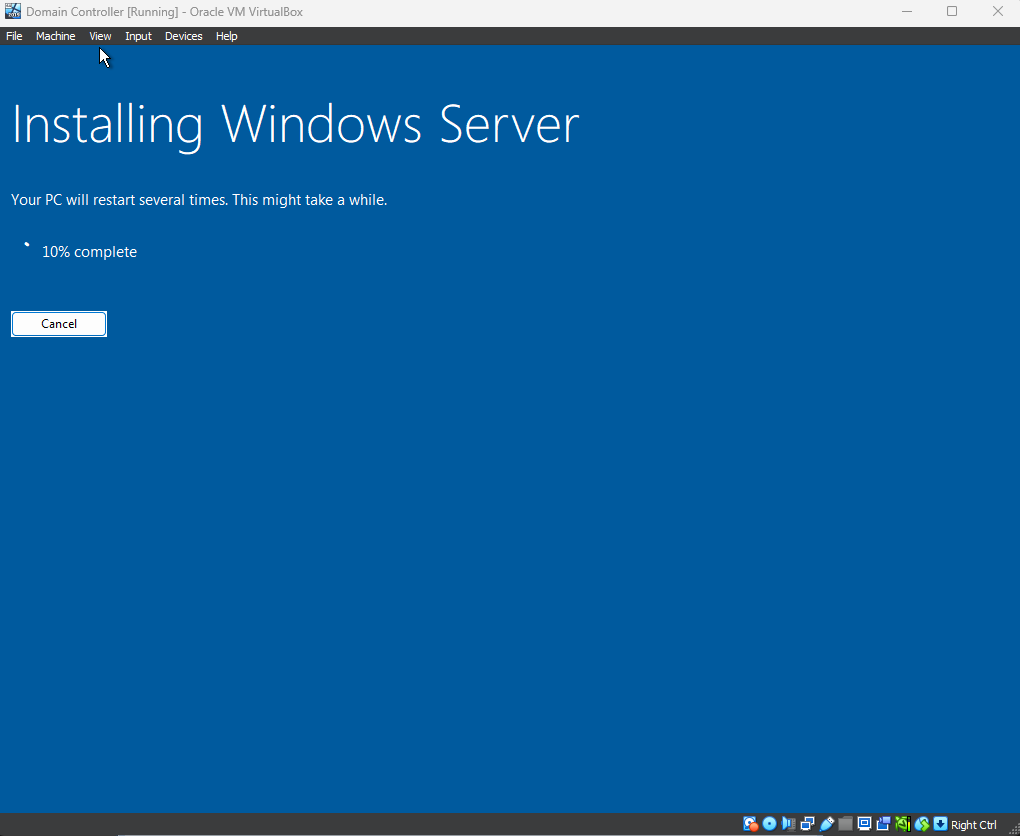Toggle the mouse integration status icon
The image size is (1020, 836).
point(922,824)
